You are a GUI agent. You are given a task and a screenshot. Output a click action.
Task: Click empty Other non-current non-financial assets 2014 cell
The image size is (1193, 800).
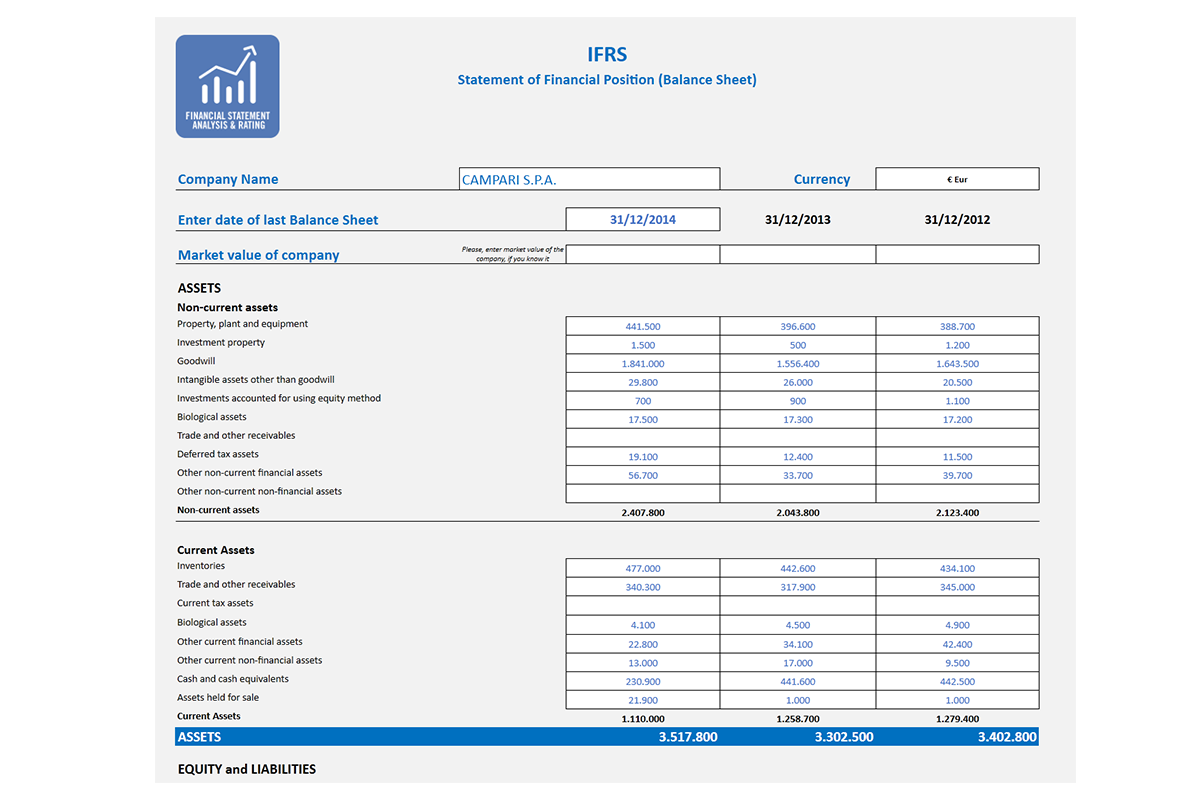tap(643, 493)
